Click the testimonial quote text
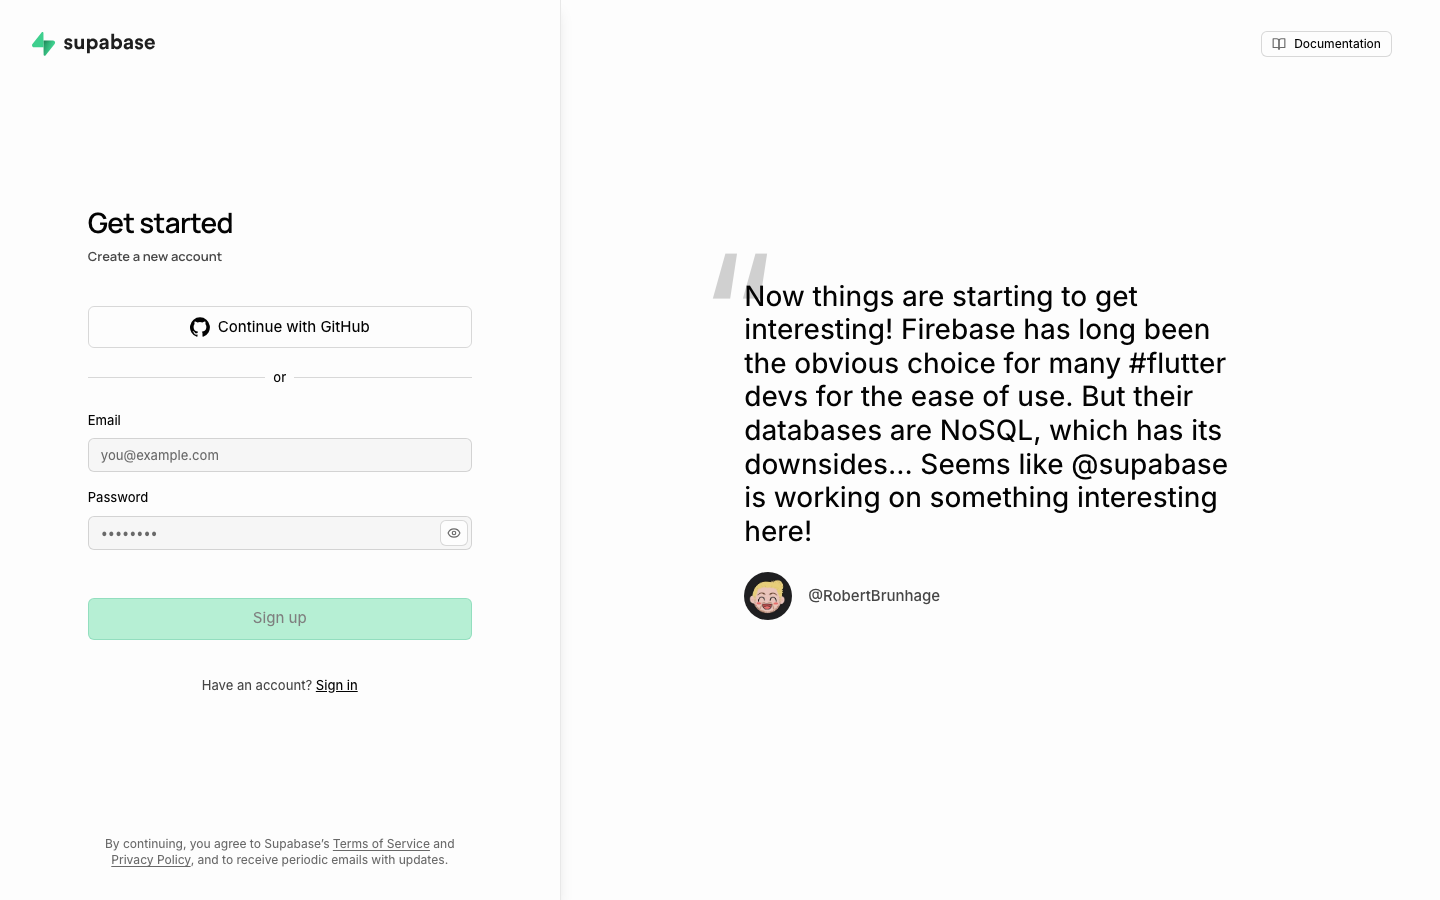This screenshot has width=1440, height=900. click(x=986, y=414)
